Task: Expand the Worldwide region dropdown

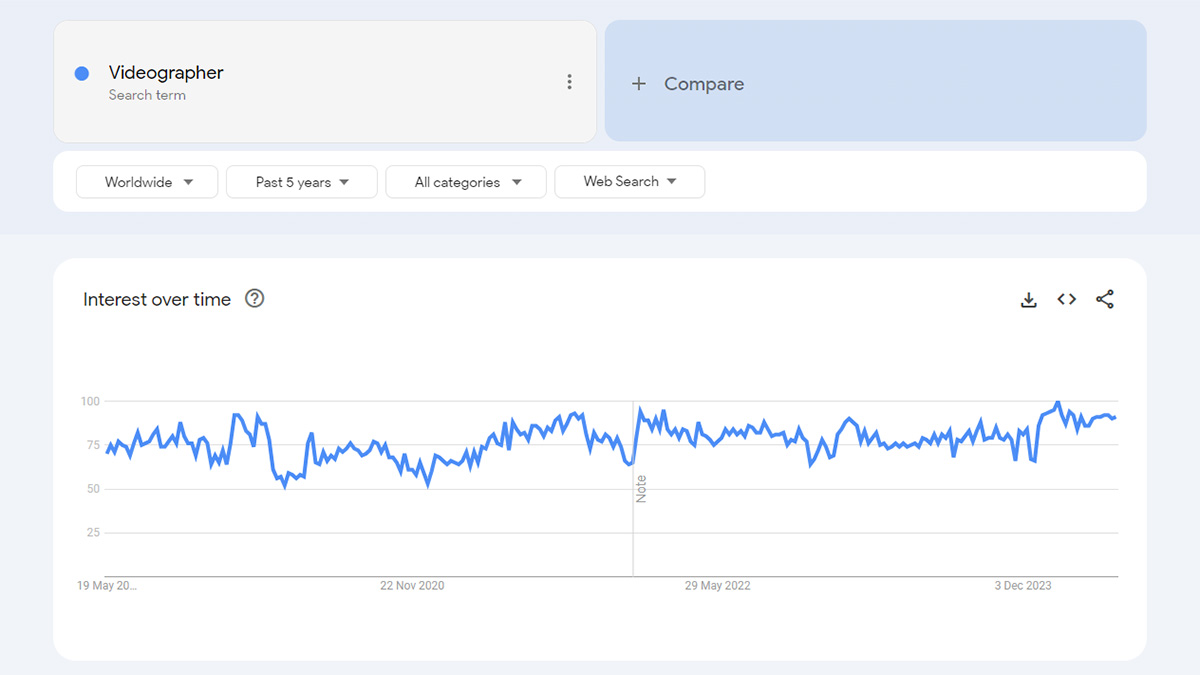Action: (x=147, y=182)
